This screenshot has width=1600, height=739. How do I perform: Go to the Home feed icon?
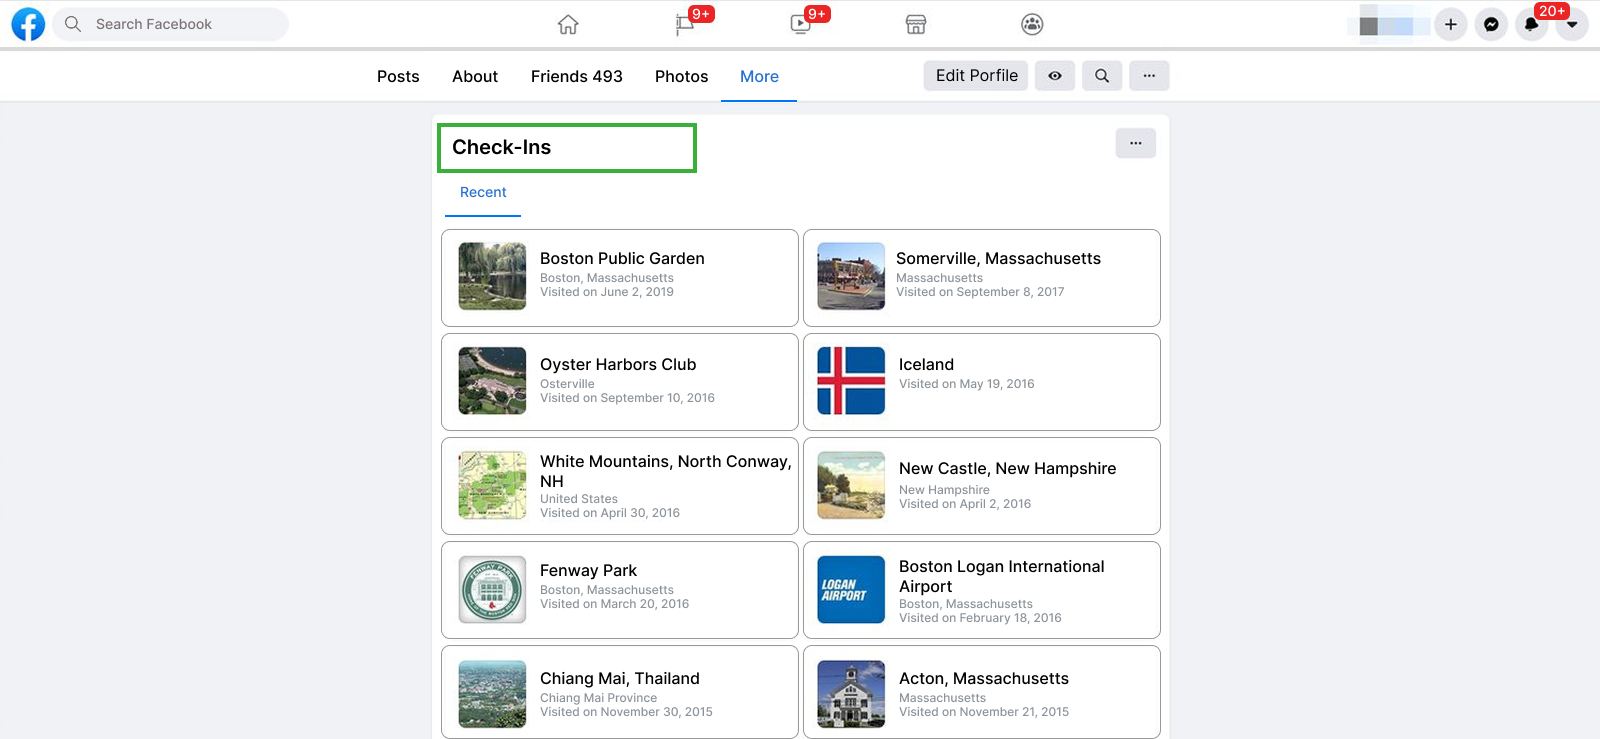(x=568, y=24)
